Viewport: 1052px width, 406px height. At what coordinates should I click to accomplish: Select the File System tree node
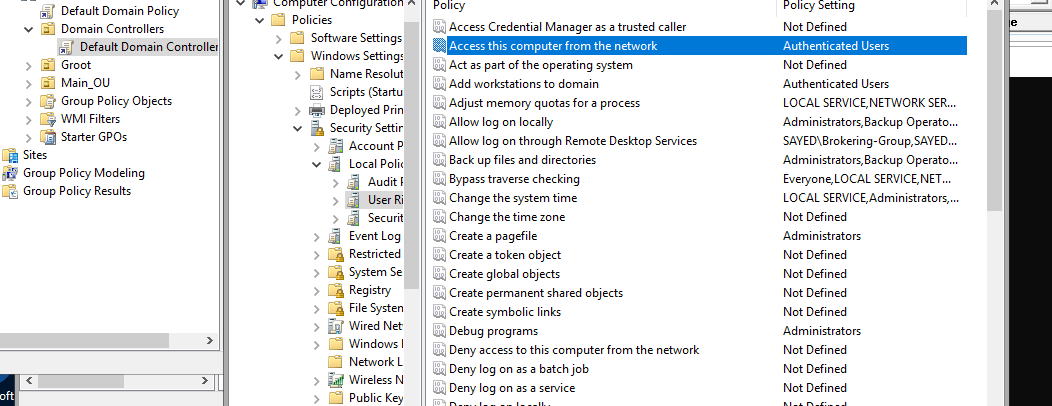[x=376, y=308]
